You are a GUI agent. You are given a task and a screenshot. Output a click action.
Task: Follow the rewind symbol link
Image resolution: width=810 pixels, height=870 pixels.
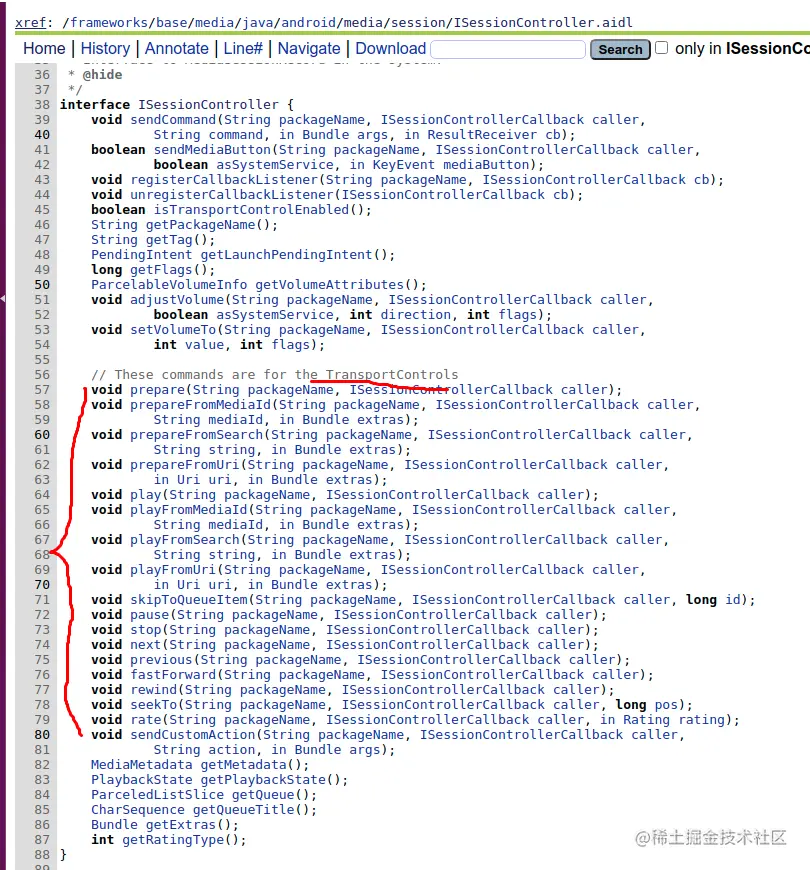pos(154,689)
